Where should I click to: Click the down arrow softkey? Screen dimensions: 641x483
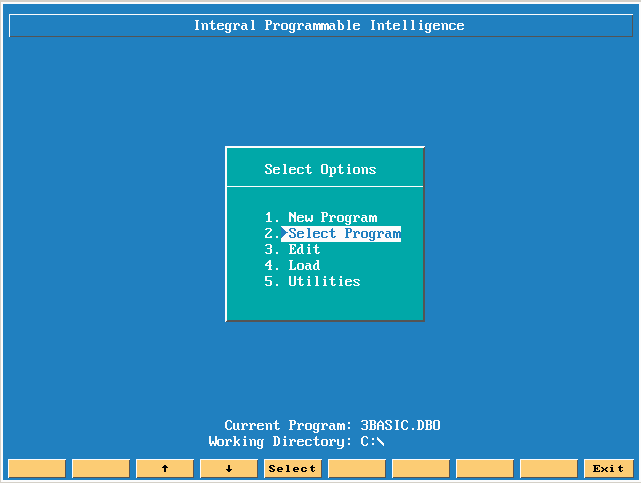click(229, 468)
